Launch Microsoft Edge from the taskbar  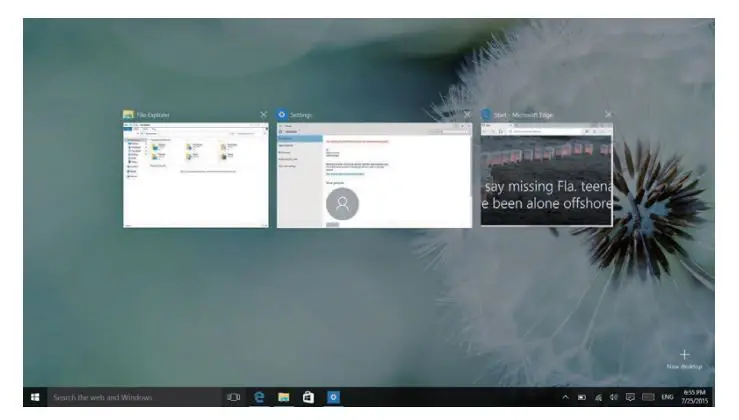259,397
